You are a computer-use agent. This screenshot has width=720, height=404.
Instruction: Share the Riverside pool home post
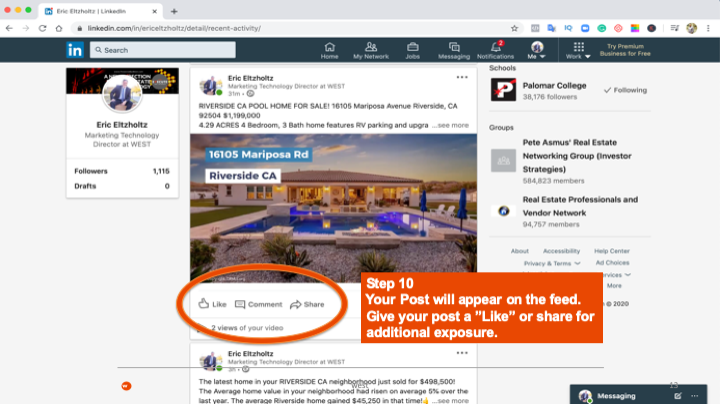click(307, 304)
